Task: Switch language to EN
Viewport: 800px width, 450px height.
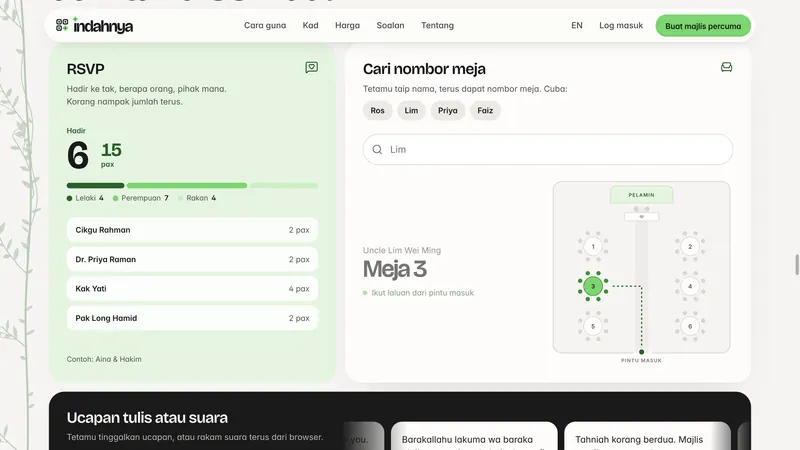Action: (577, 26)
